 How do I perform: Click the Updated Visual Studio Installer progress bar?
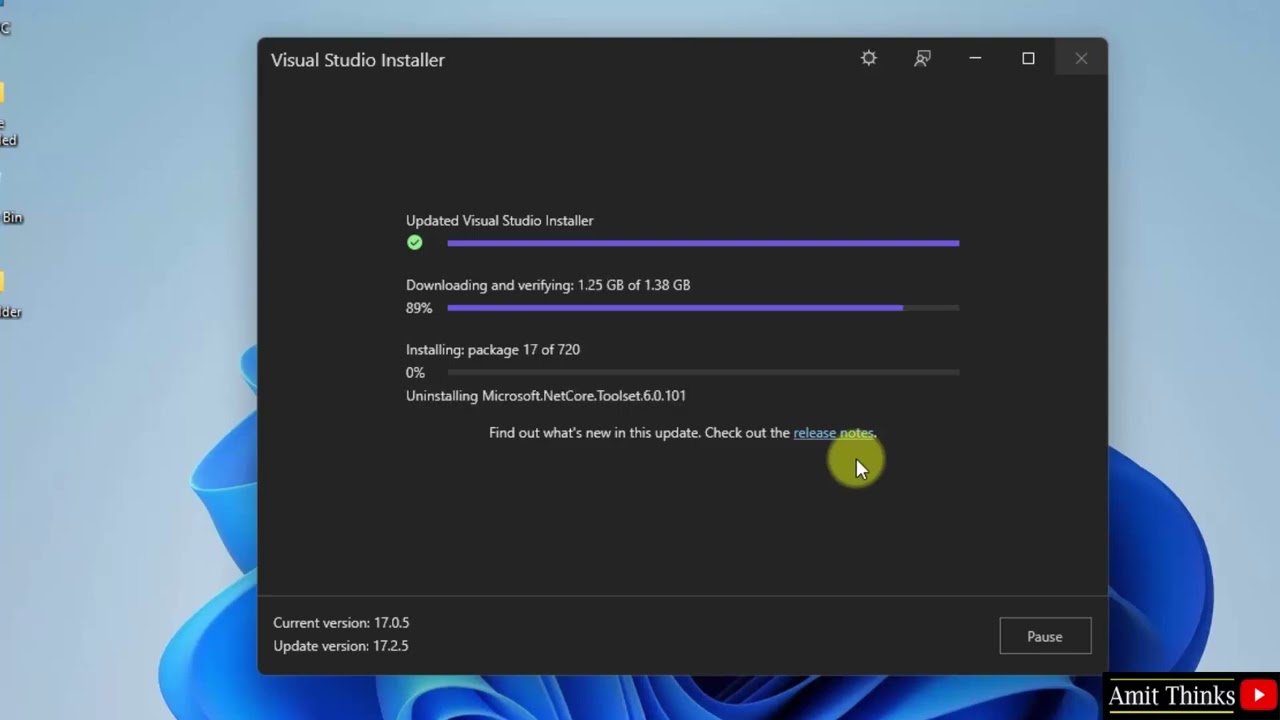point(703,243)
